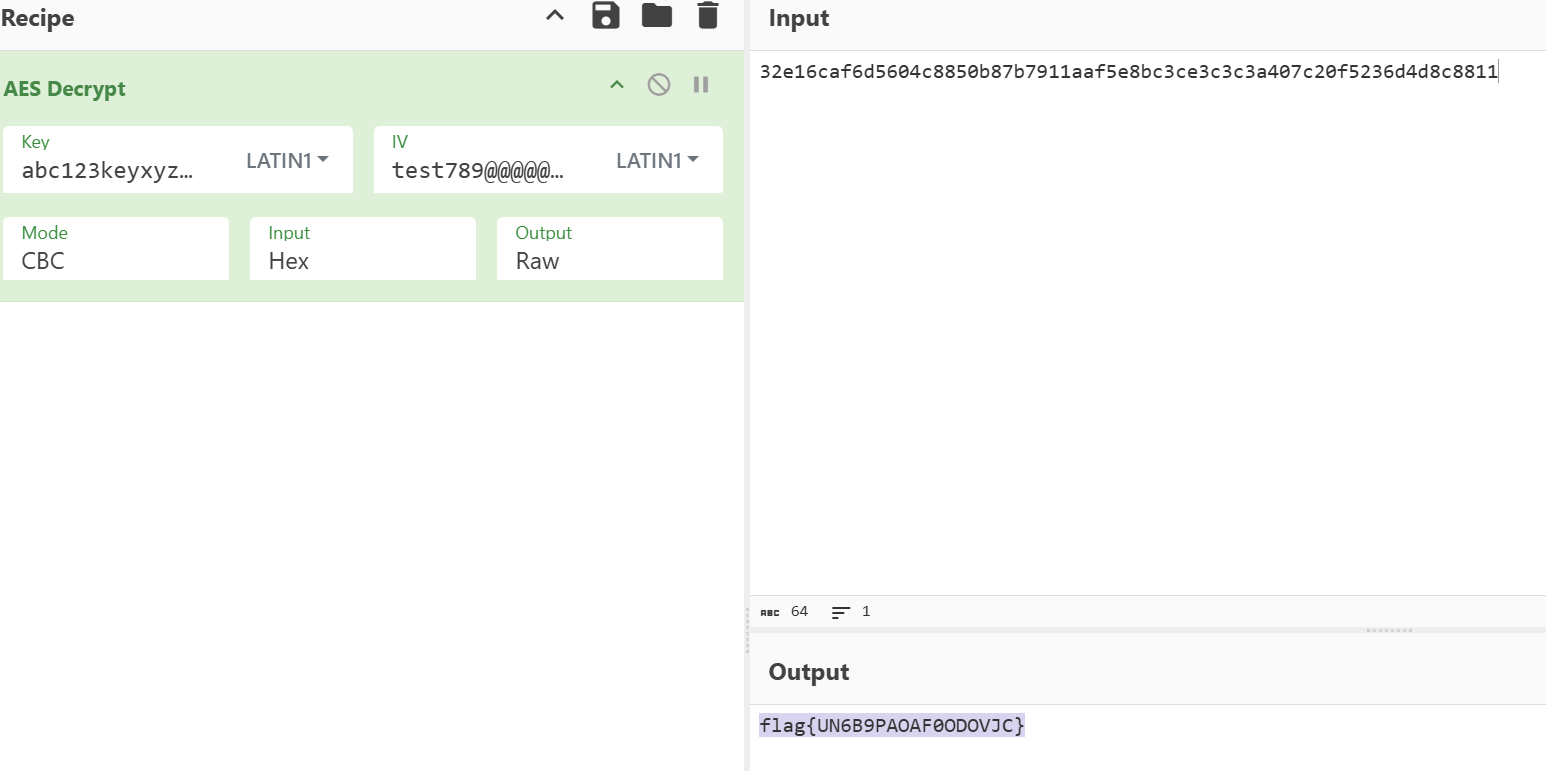The image size is (1546, 771).
Task: Select the output flag text
Action: click(892, 726)
